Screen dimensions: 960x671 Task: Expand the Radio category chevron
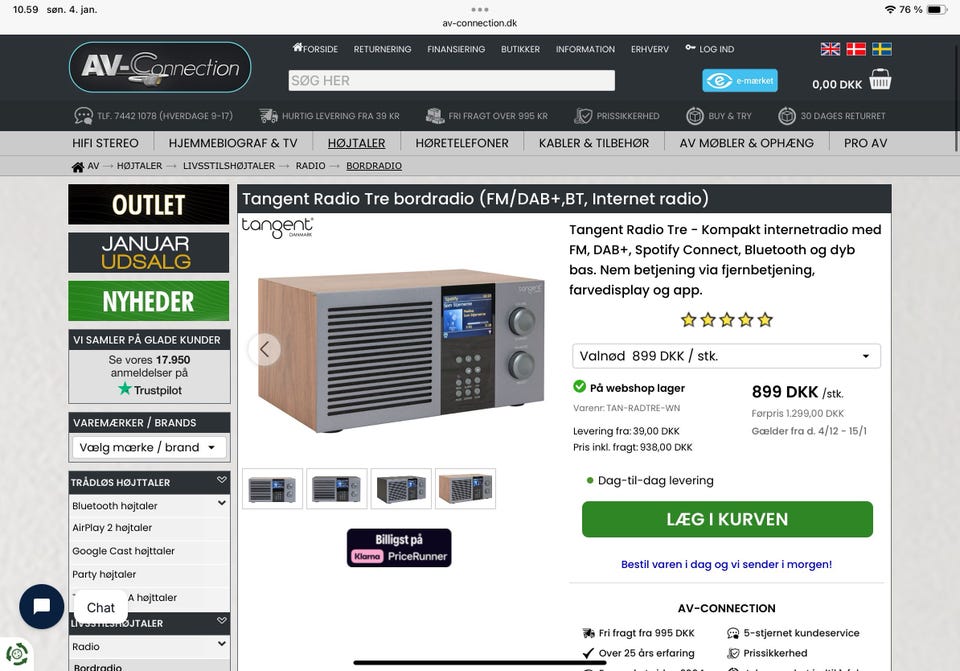tap(222, 644)
